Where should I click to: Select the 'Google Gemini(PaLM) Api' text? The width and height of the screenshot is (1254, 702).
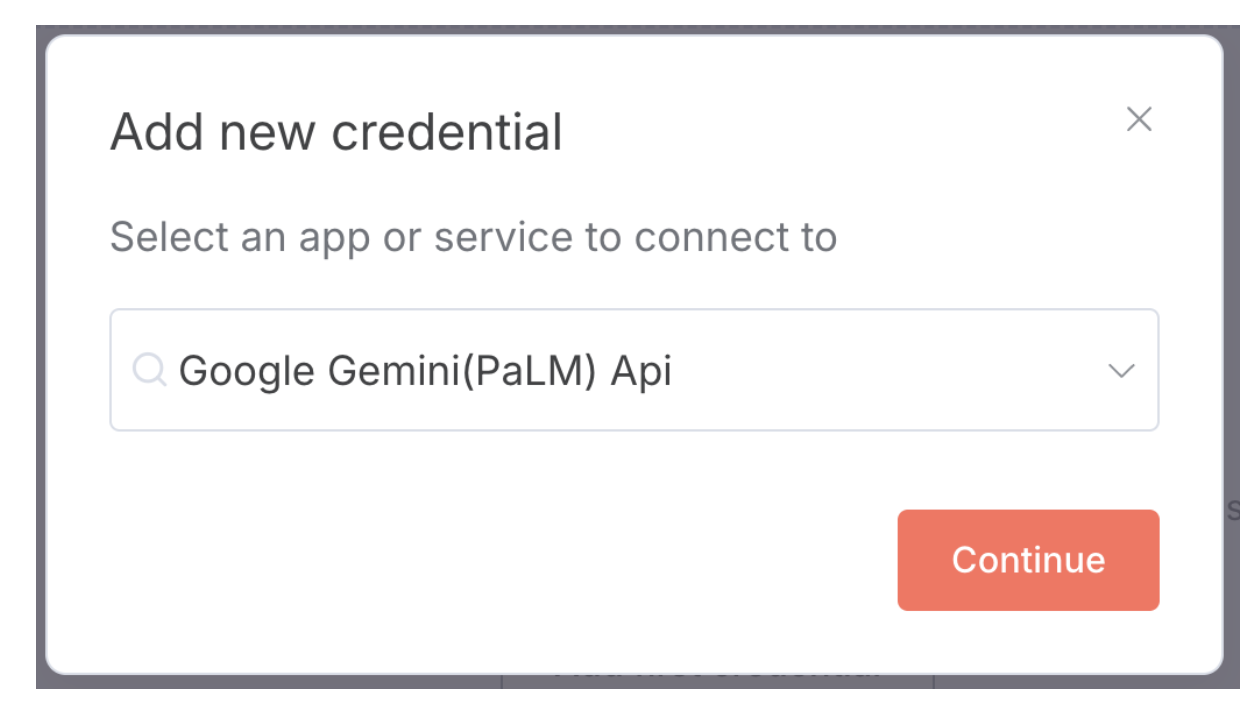(425, 371)
